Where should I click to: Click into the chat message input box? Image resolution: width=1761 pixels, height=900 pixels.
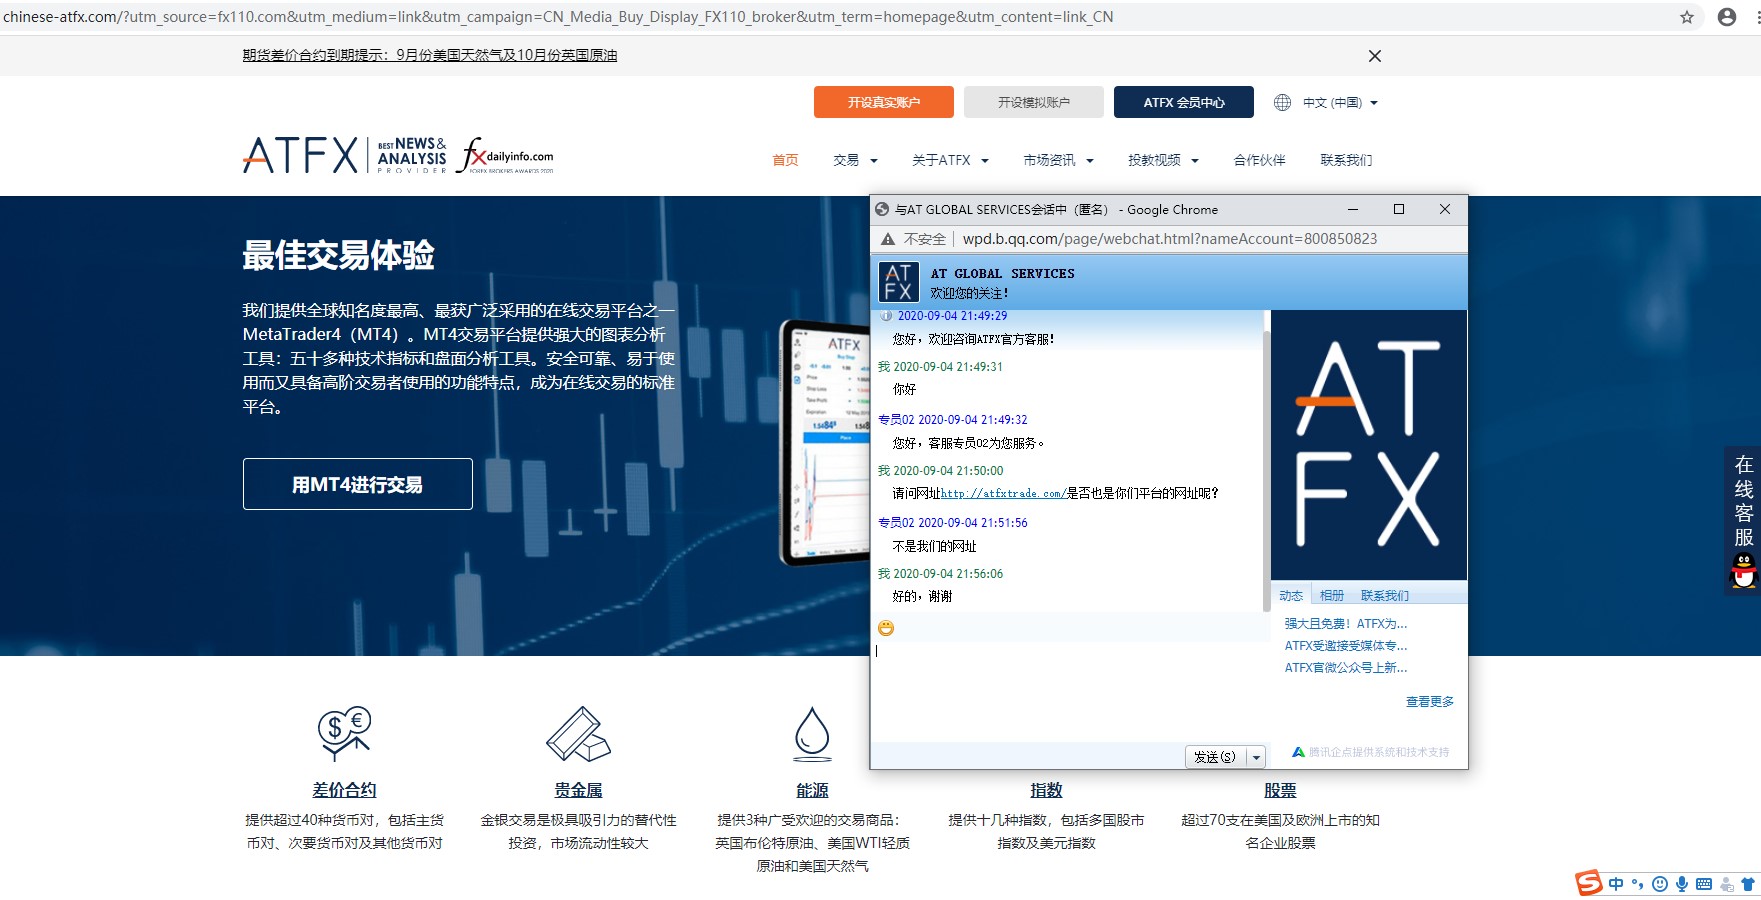pyautogui.click(x=1070, y=690)
